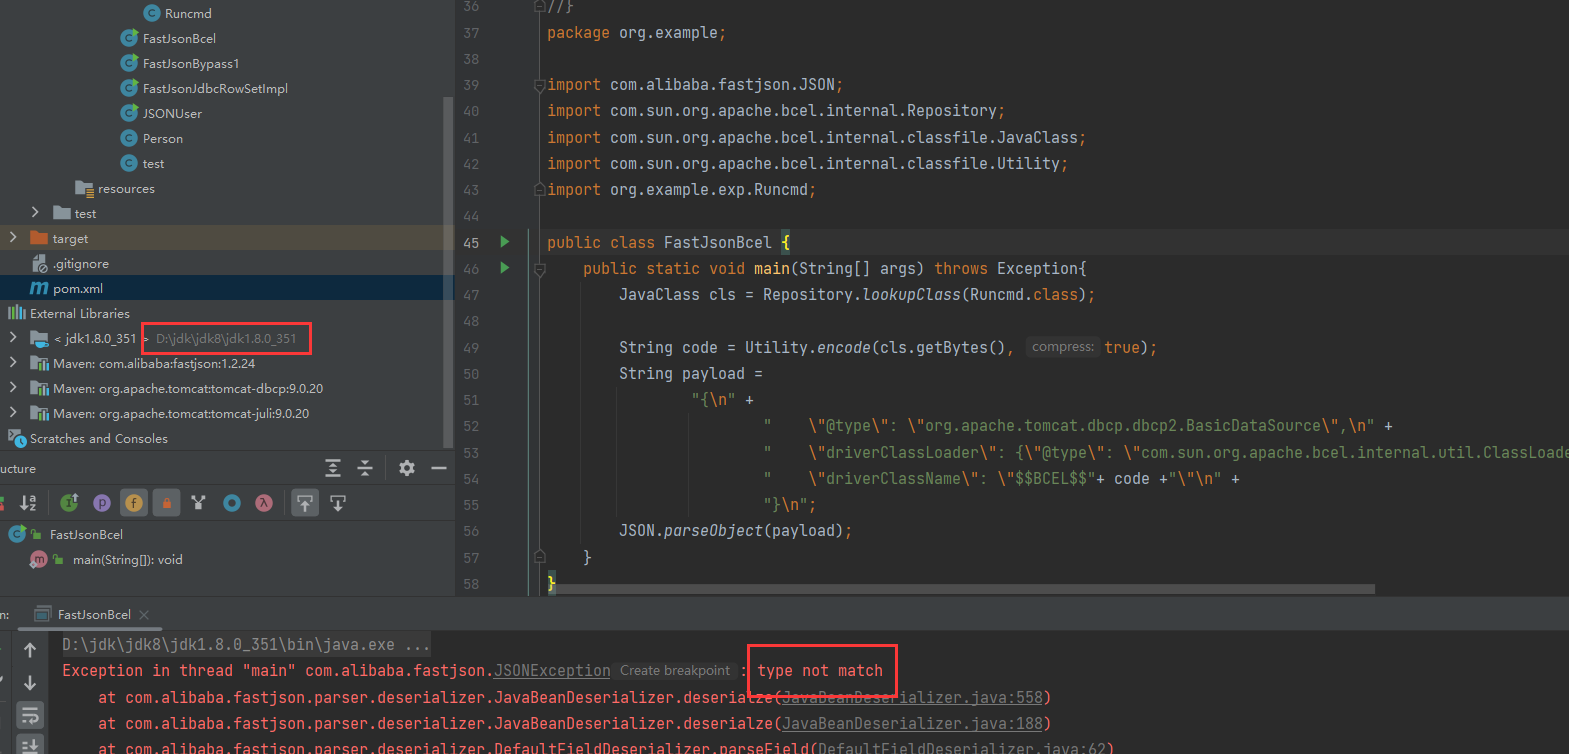The width and height of the screenshot is (1569, 754).
Task: Toggle Show Lambdas filter in Structure
Action: 264,503
